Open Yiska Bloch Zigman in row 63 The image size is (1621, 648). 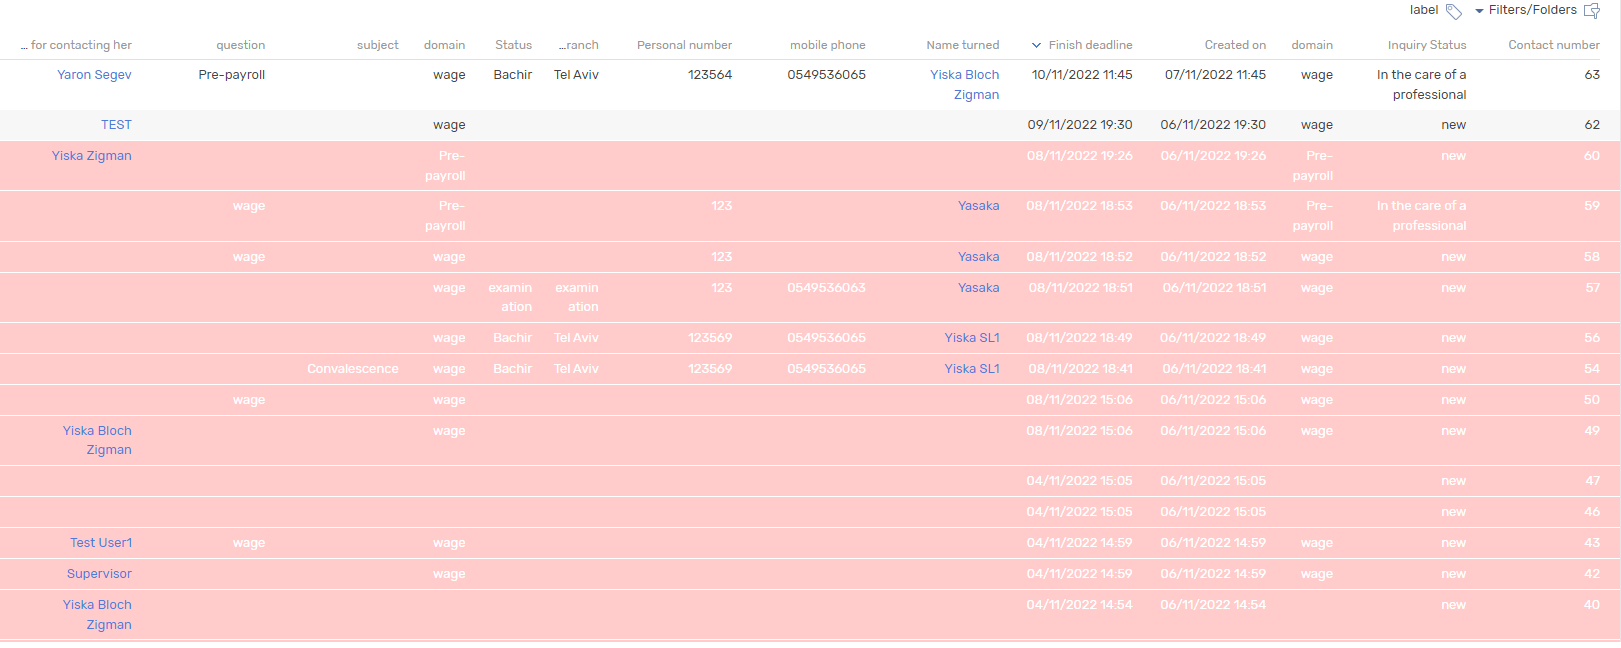(964, 85)
